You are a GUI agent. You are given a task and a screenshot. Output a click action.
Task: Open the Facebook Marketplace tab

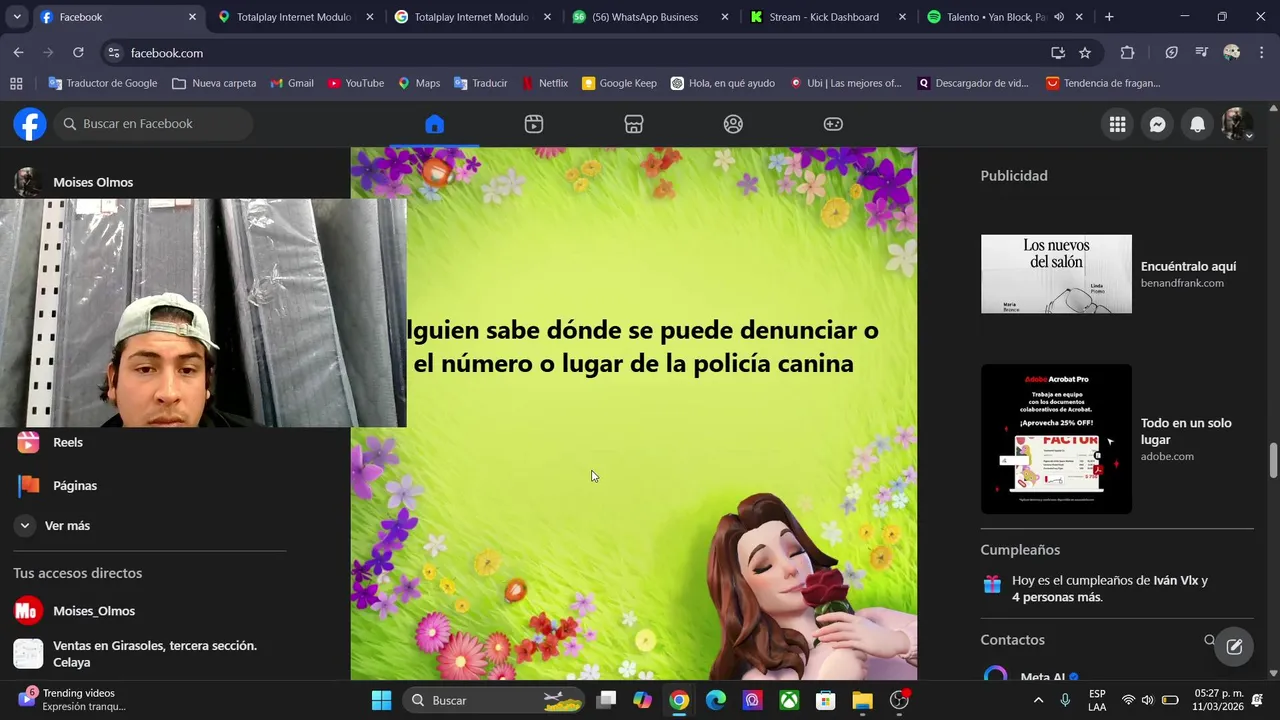tap(634, 124)
